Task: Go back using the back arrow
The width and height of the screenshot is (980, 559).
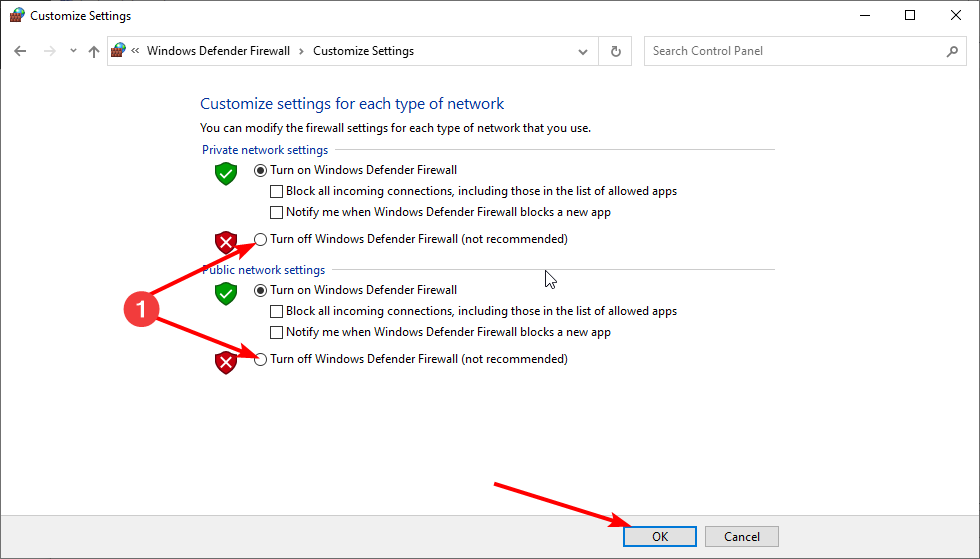Action: point(20,51)
